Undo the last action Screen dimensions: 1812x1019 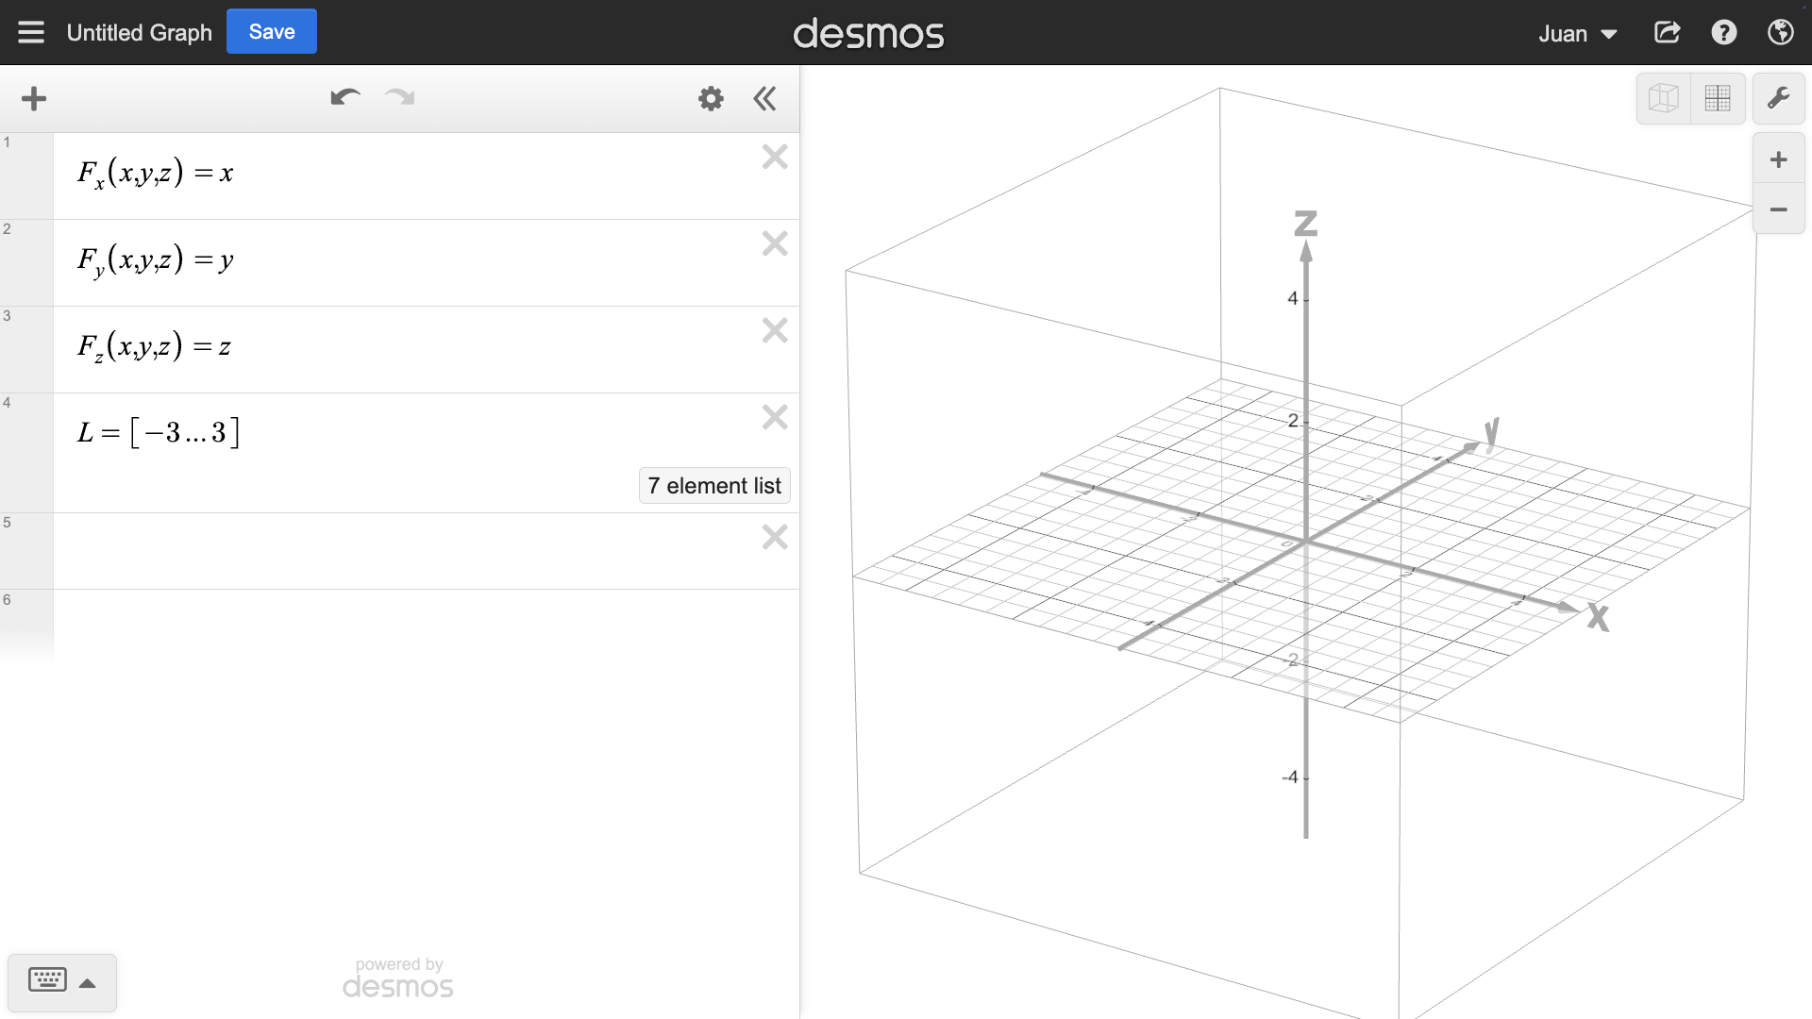click(x=344, y=97)
